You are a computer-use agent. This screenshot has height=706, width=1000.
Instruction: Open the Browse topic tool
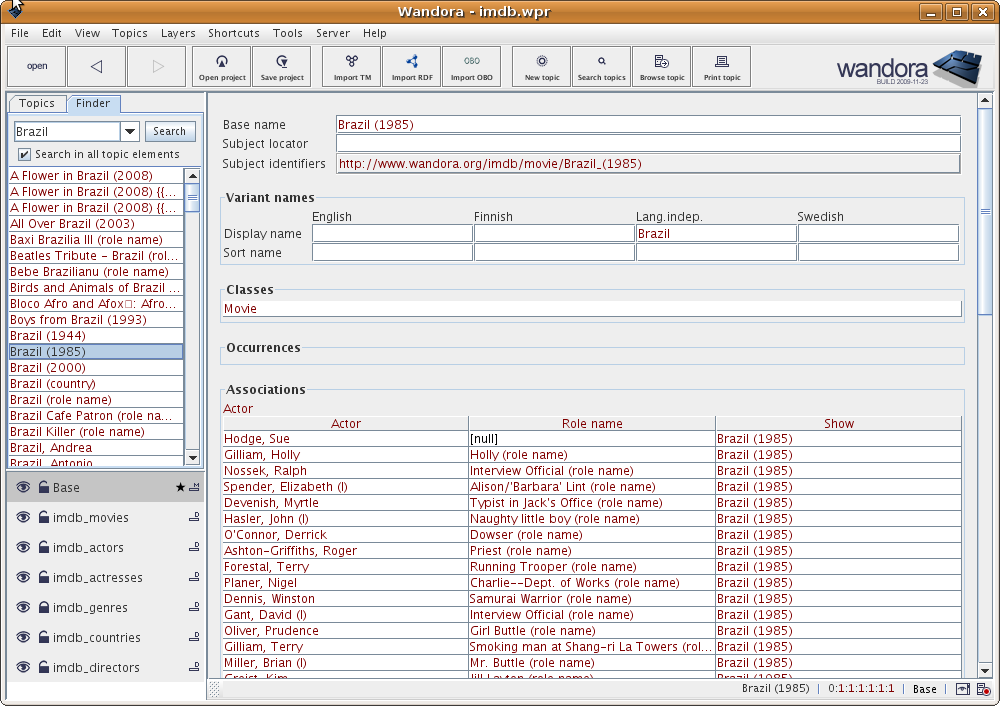pos(661,66)
